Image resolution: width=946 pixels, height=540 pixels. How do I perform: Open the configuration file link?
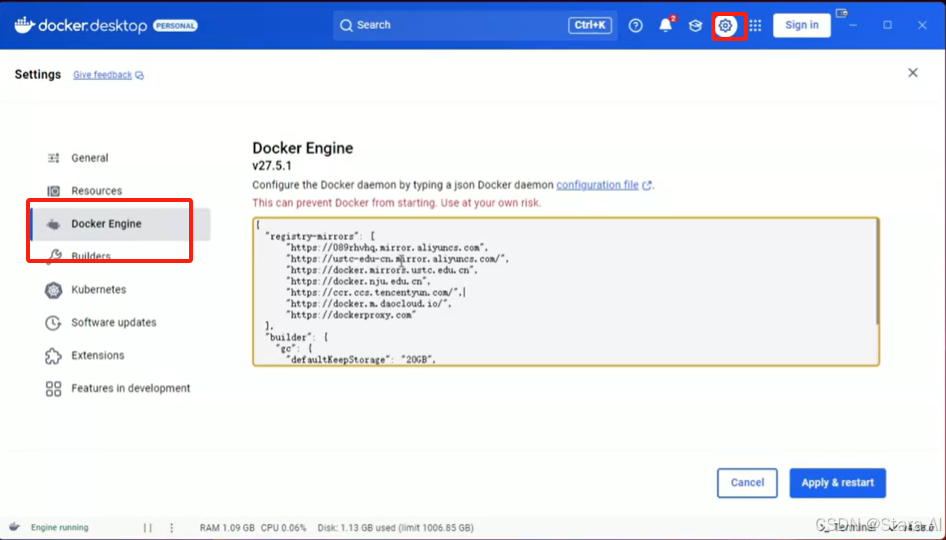pyautogui.click(x=597, y=185)
